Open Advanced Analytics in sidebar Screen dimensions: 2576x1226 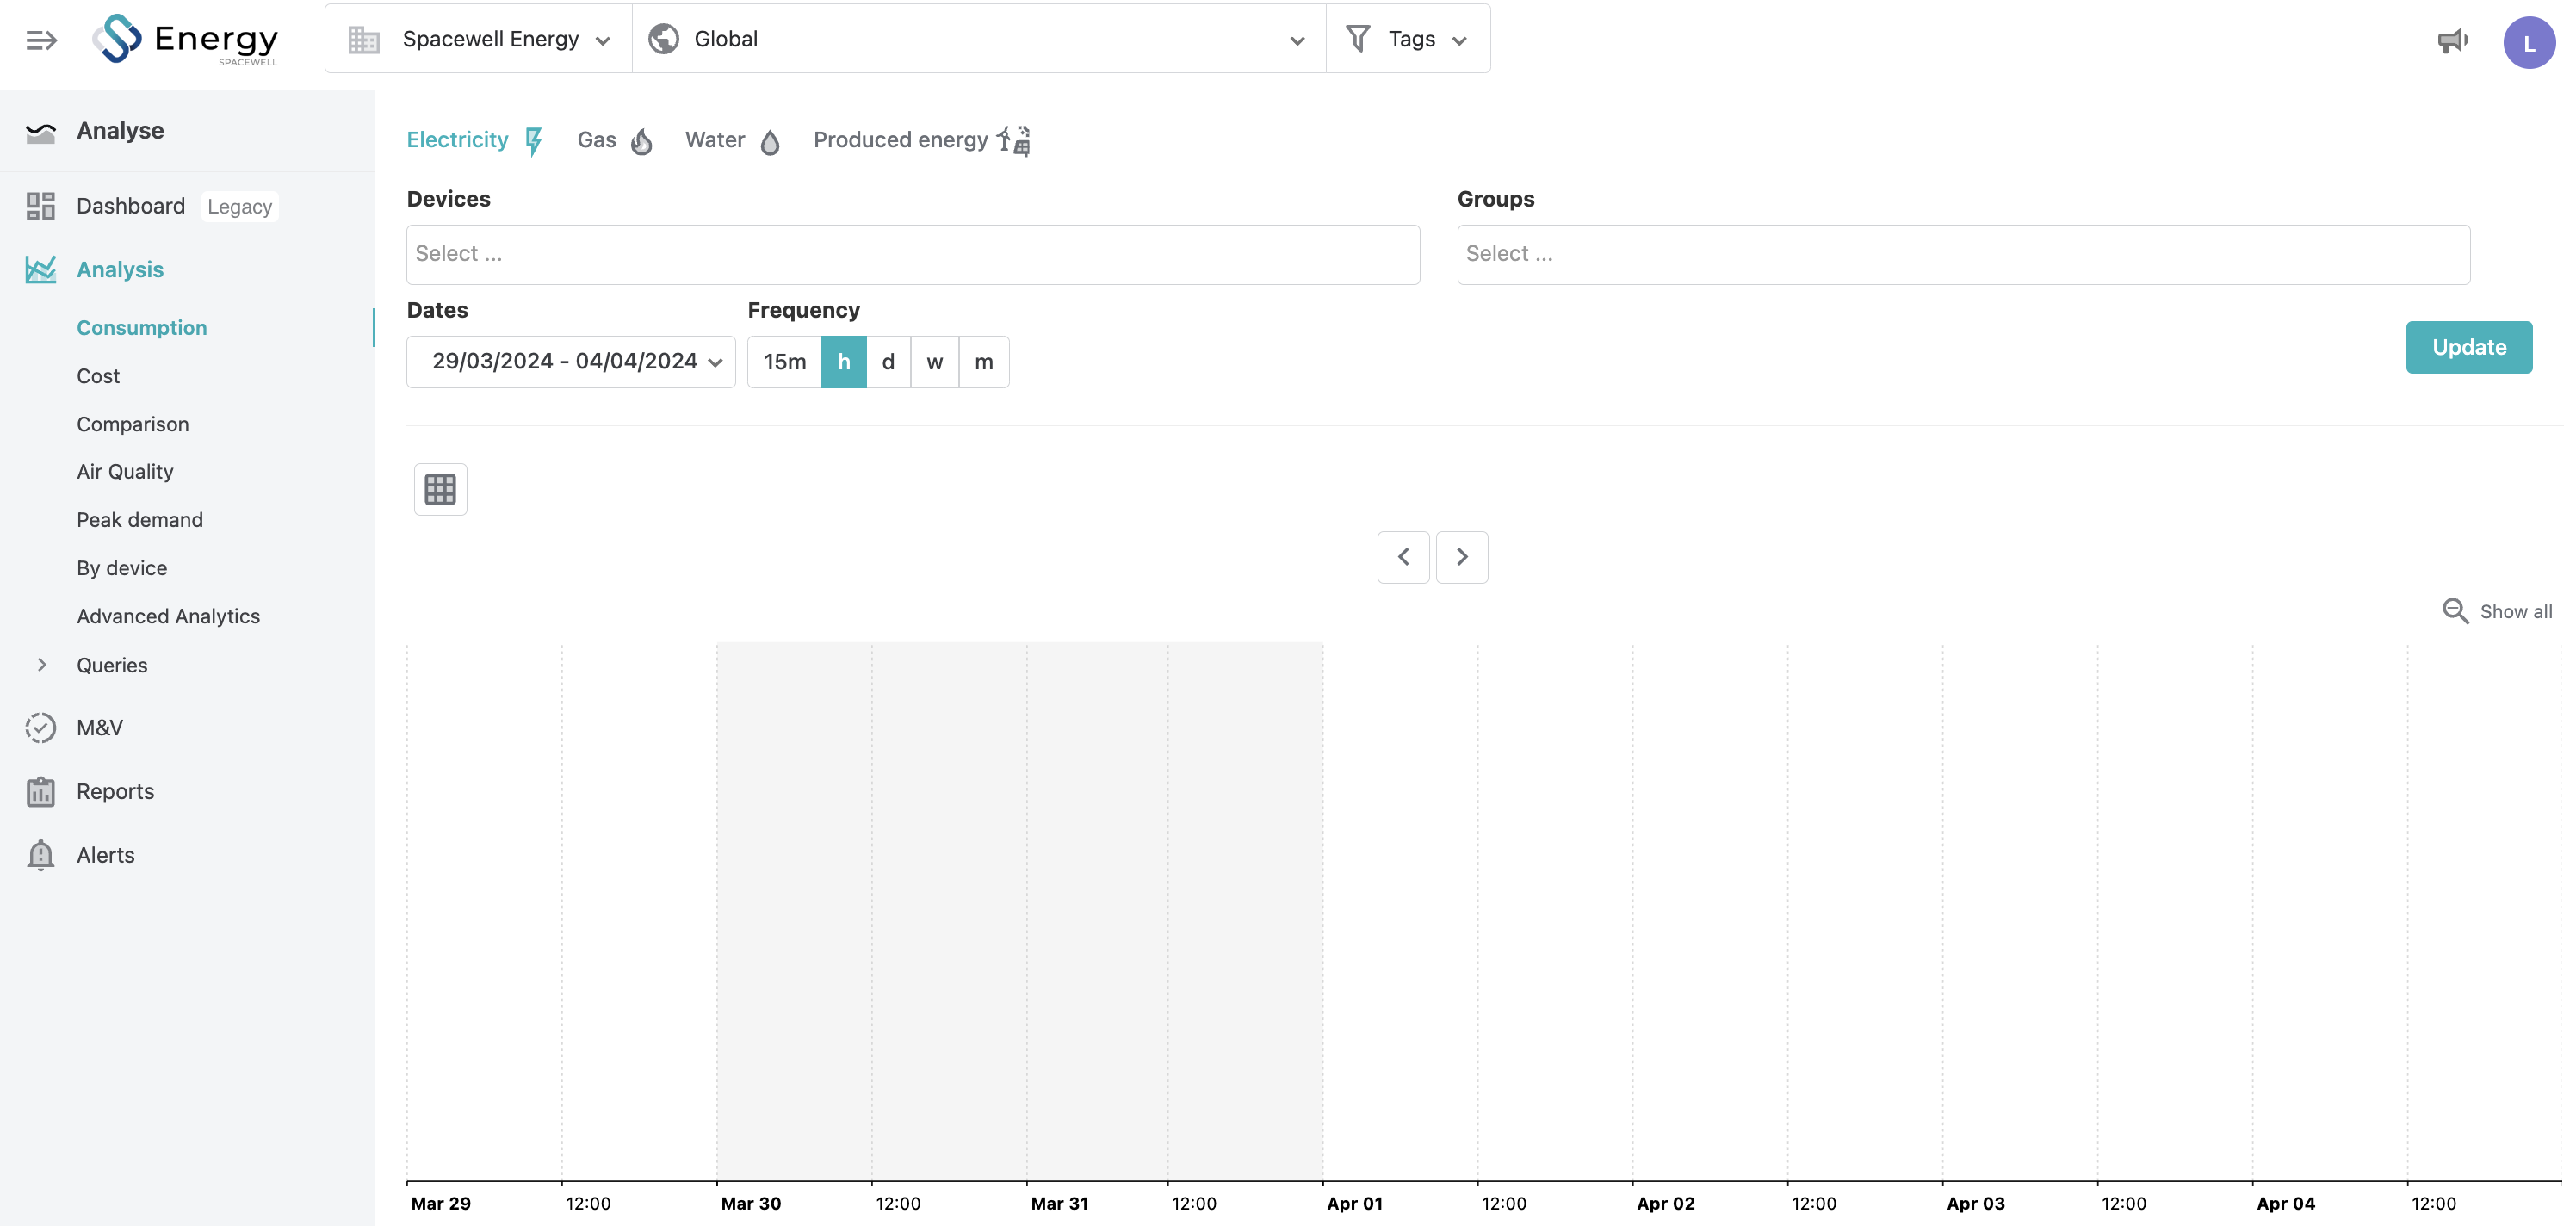tap(168, 616)
